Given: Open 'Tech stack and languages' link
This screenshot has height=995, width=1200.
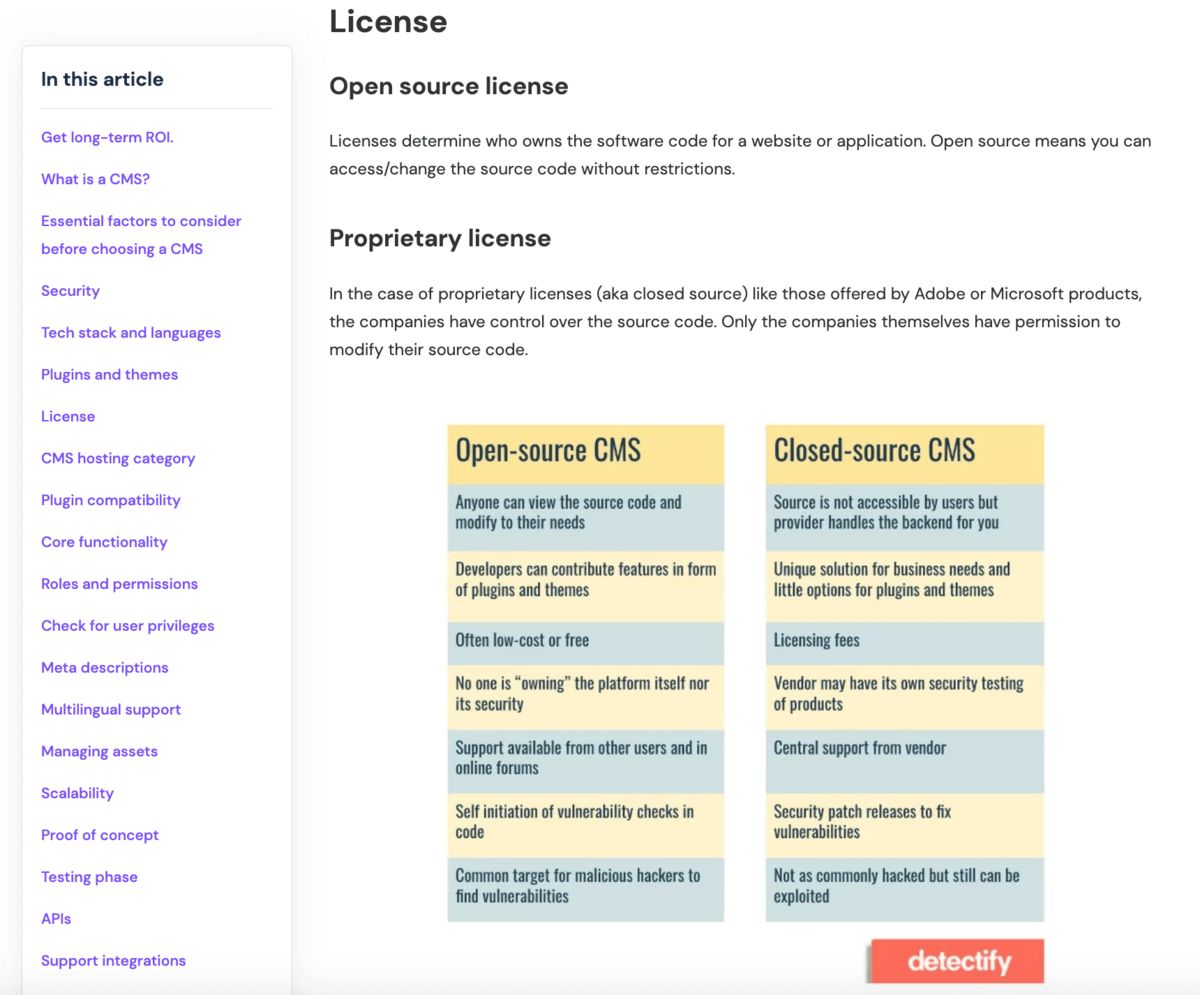Looking at the screenshot, I should [131, 333].
